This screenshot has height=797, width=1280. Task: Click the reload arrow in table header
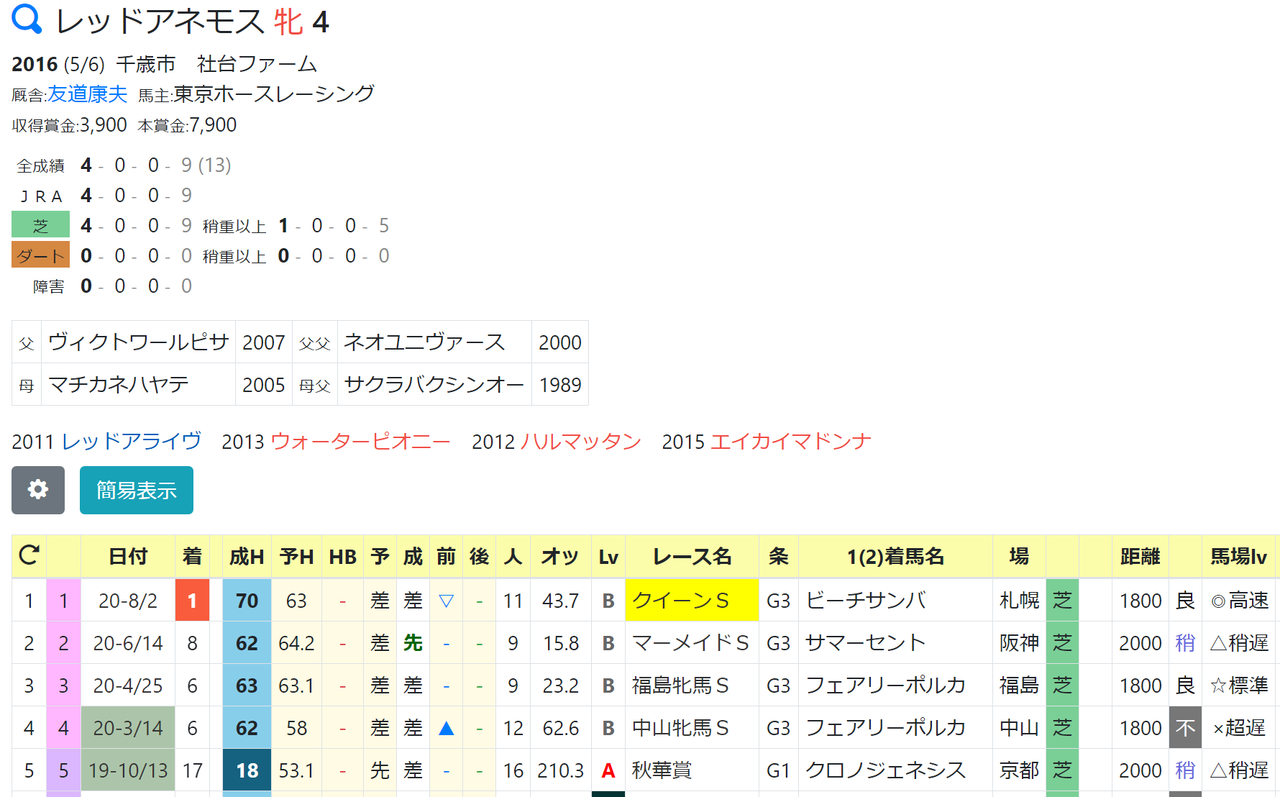[x=29, y=556]
